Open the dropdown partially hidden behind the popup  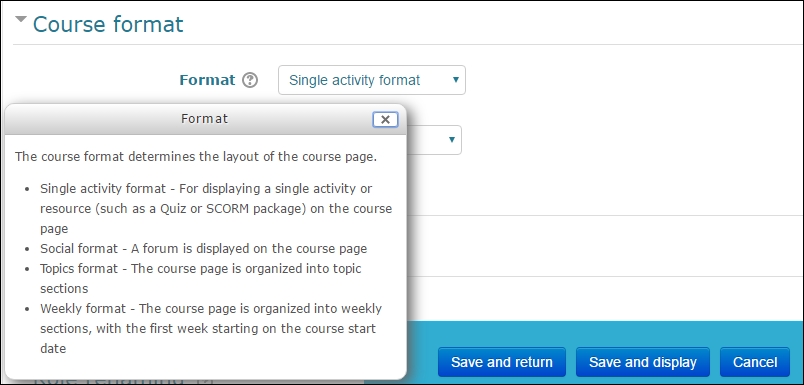click(434, 140)
